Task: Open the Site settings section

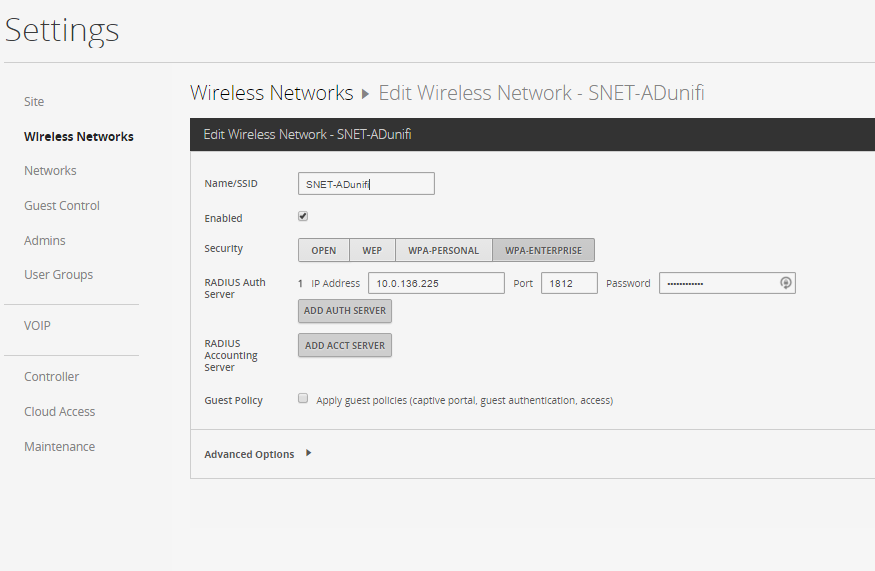Action: click(x=34, y=102)
